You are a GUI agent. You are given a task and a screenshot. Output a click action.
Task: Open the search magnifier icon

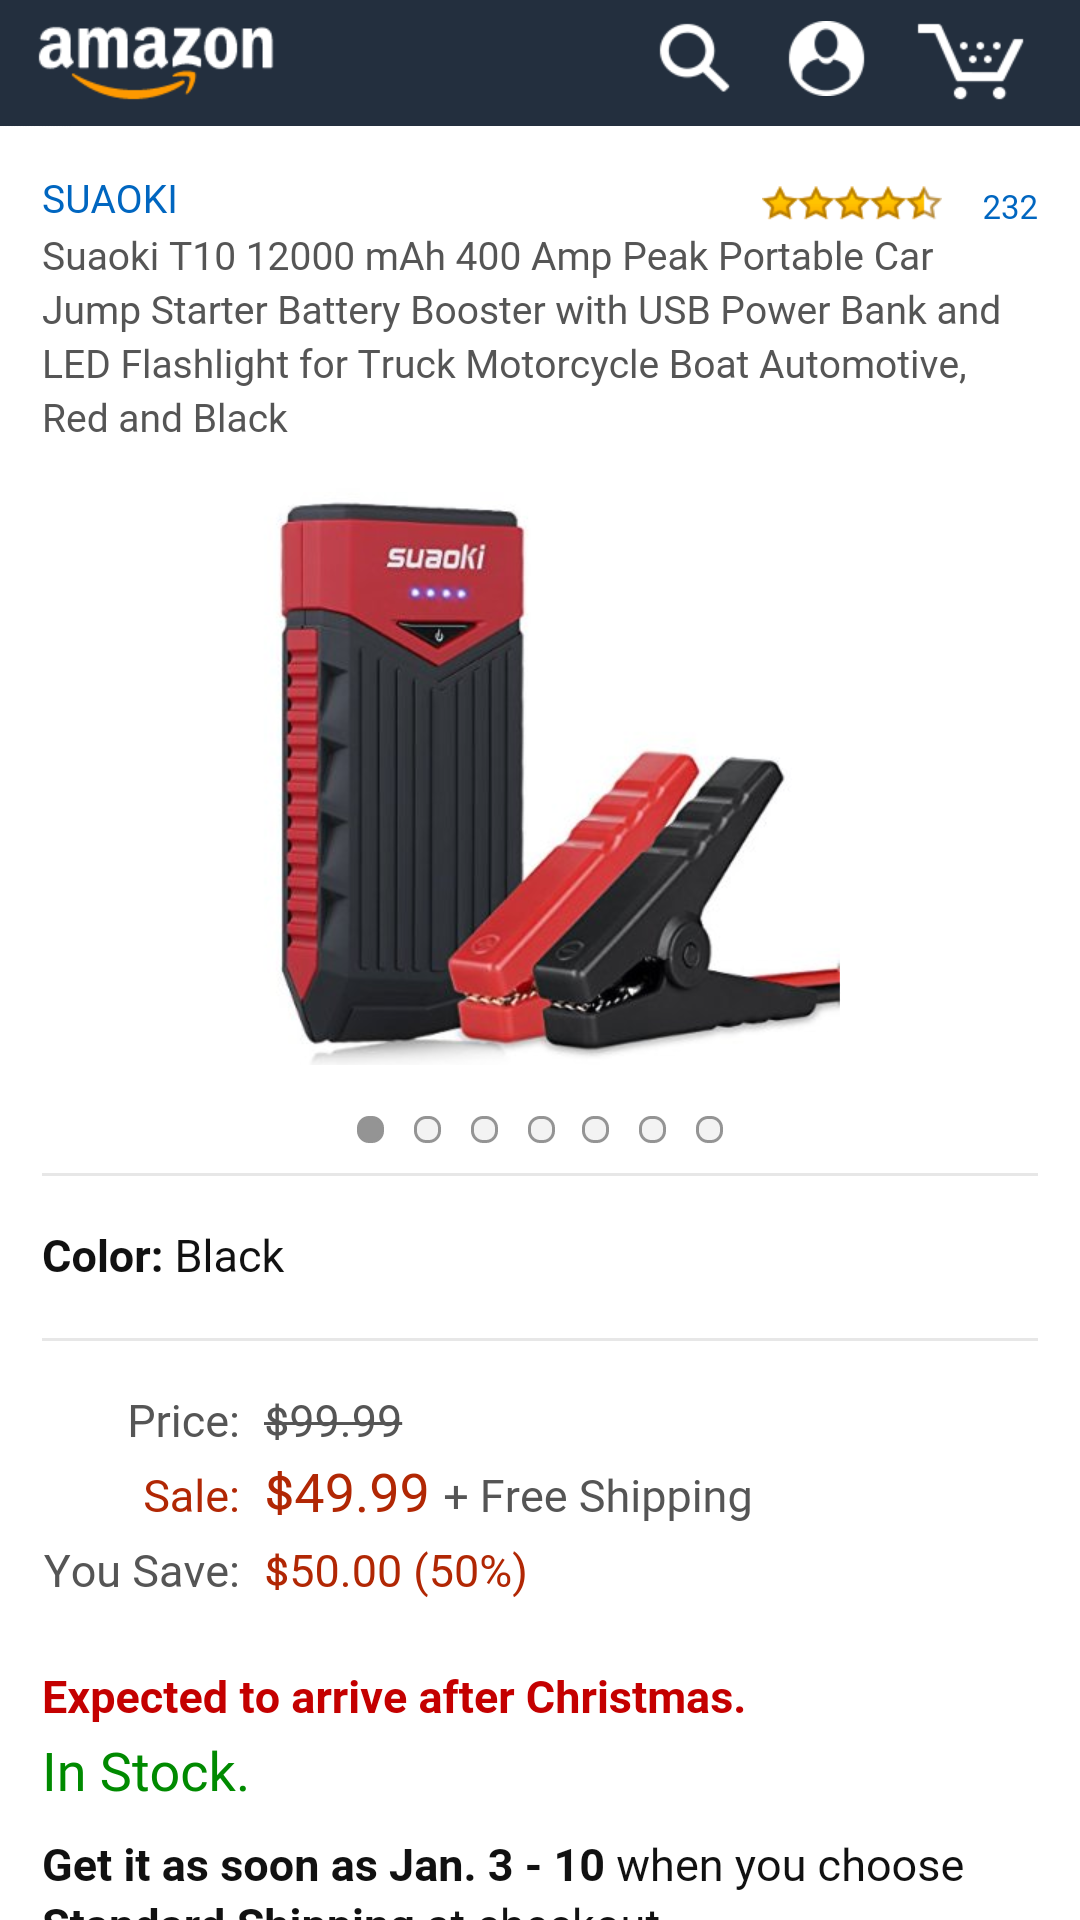694,59
